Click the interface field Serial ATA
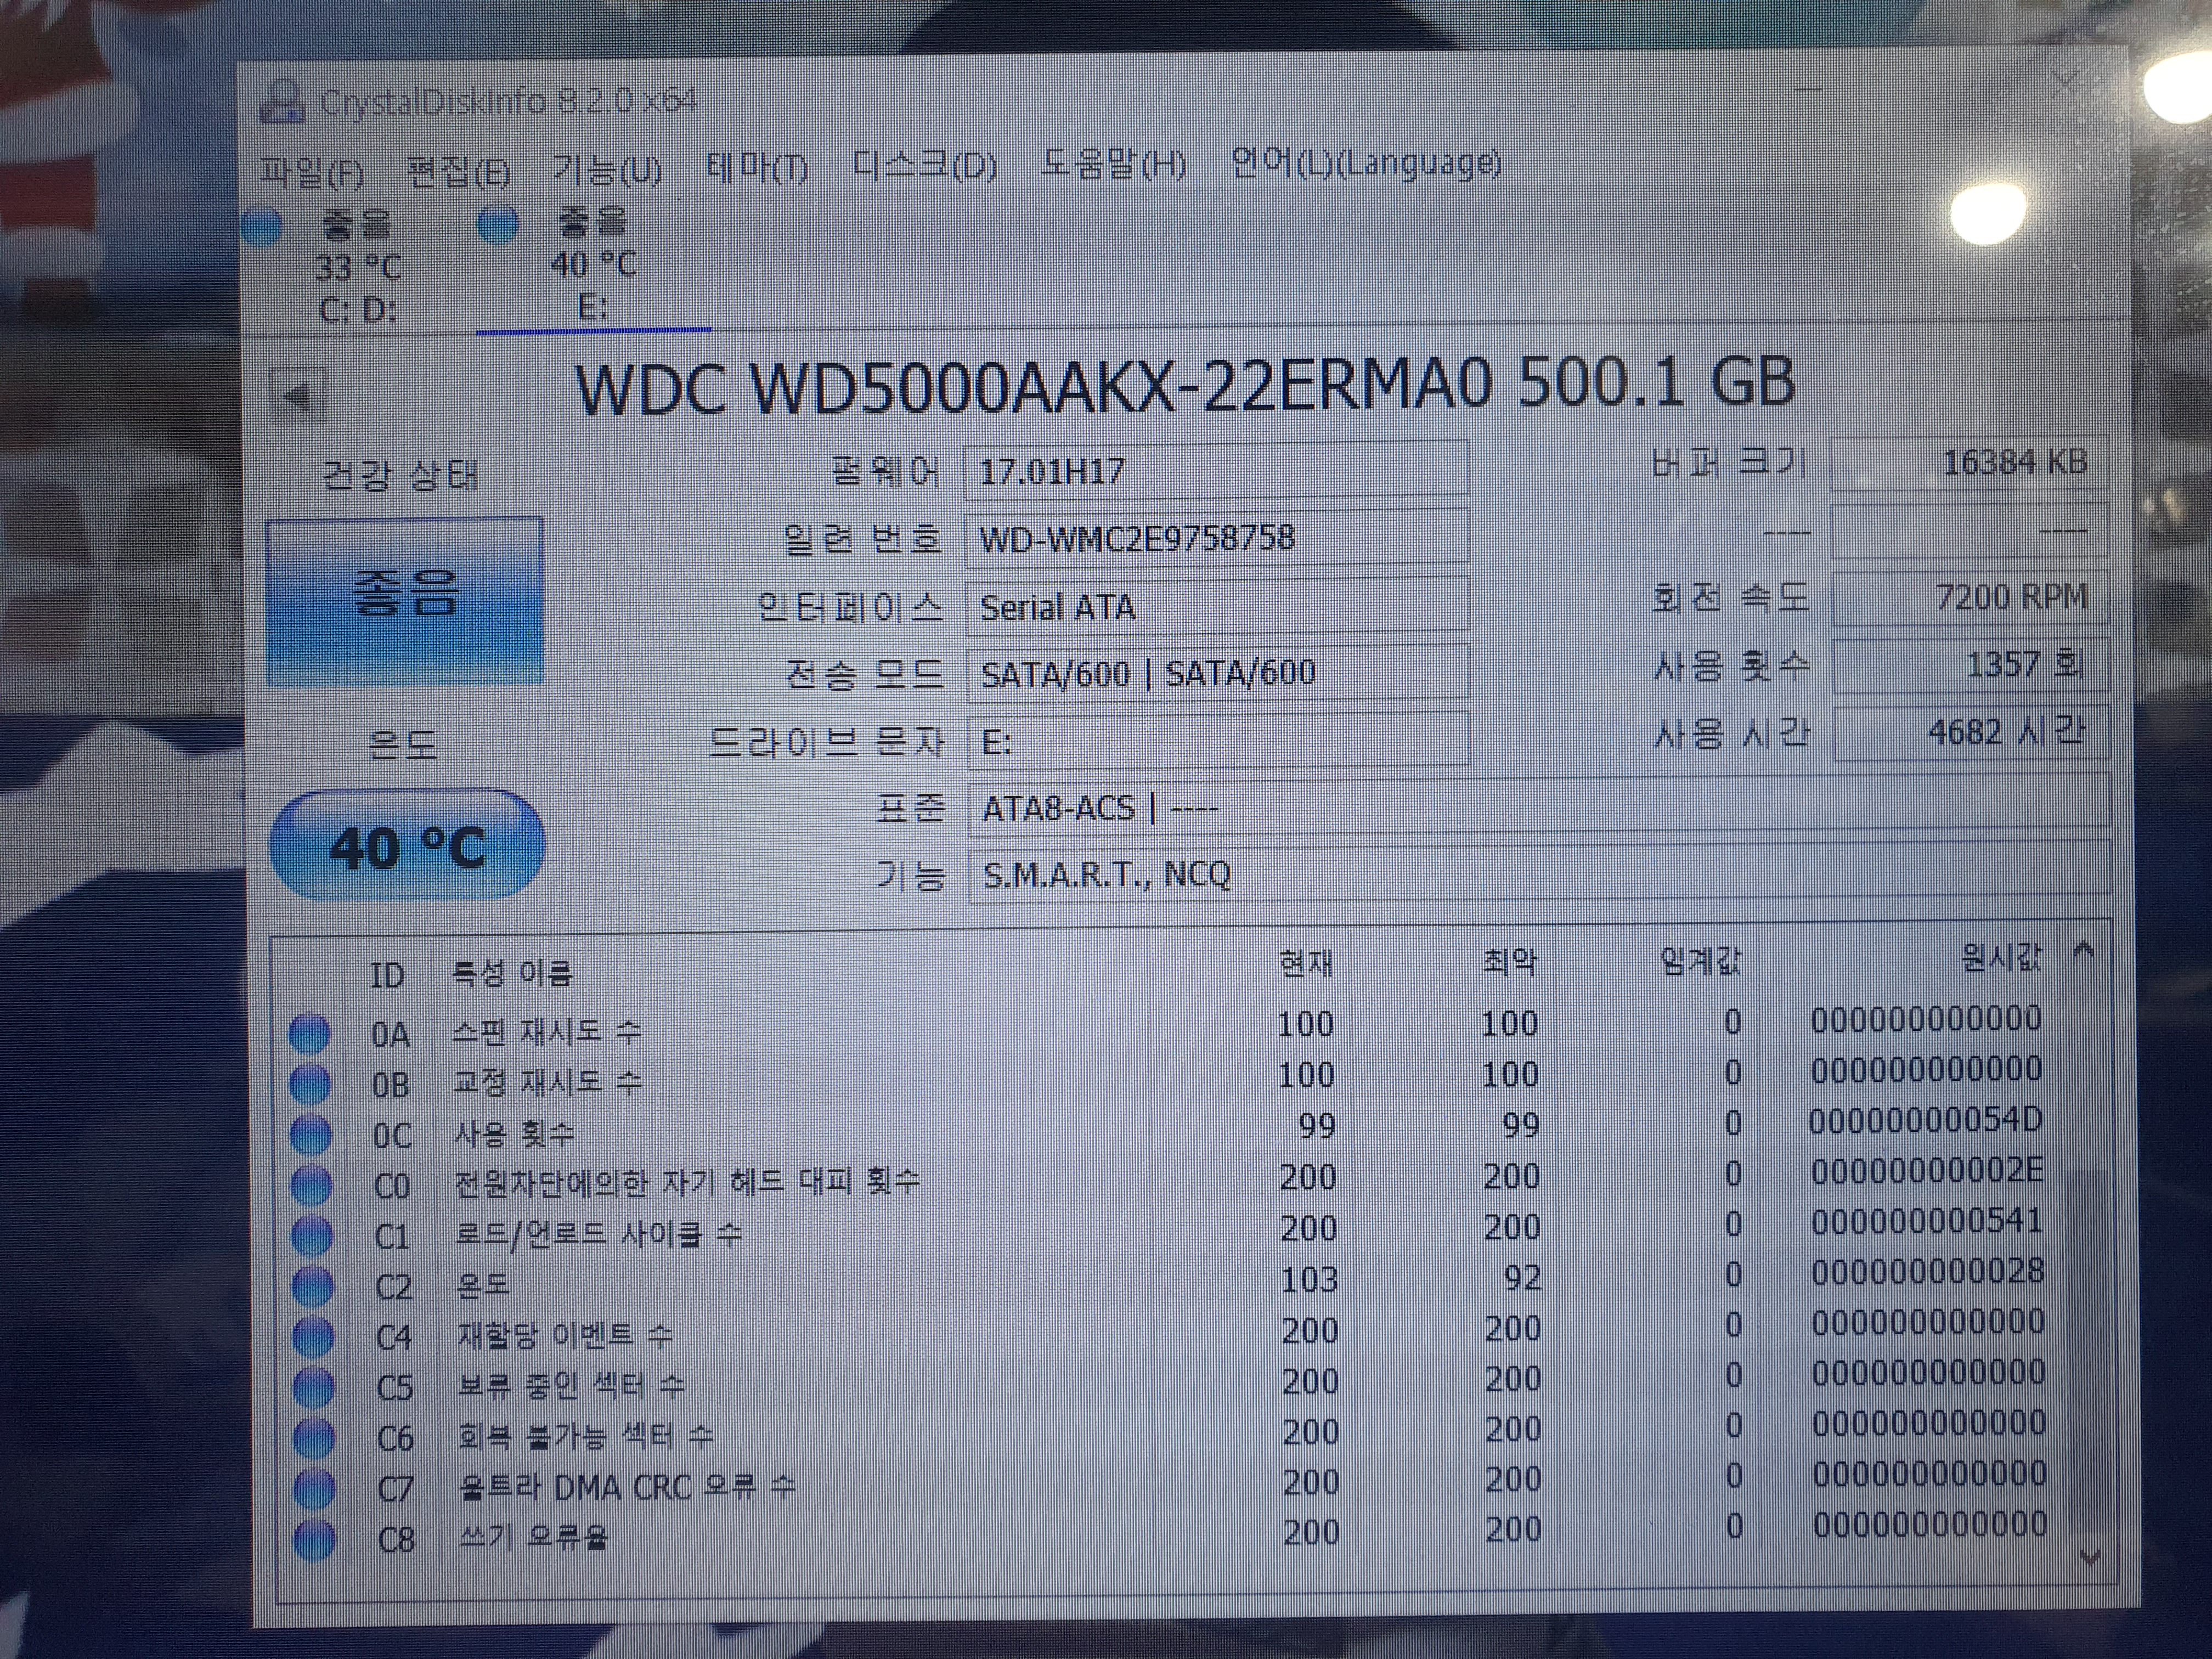 pos(1216,606)
